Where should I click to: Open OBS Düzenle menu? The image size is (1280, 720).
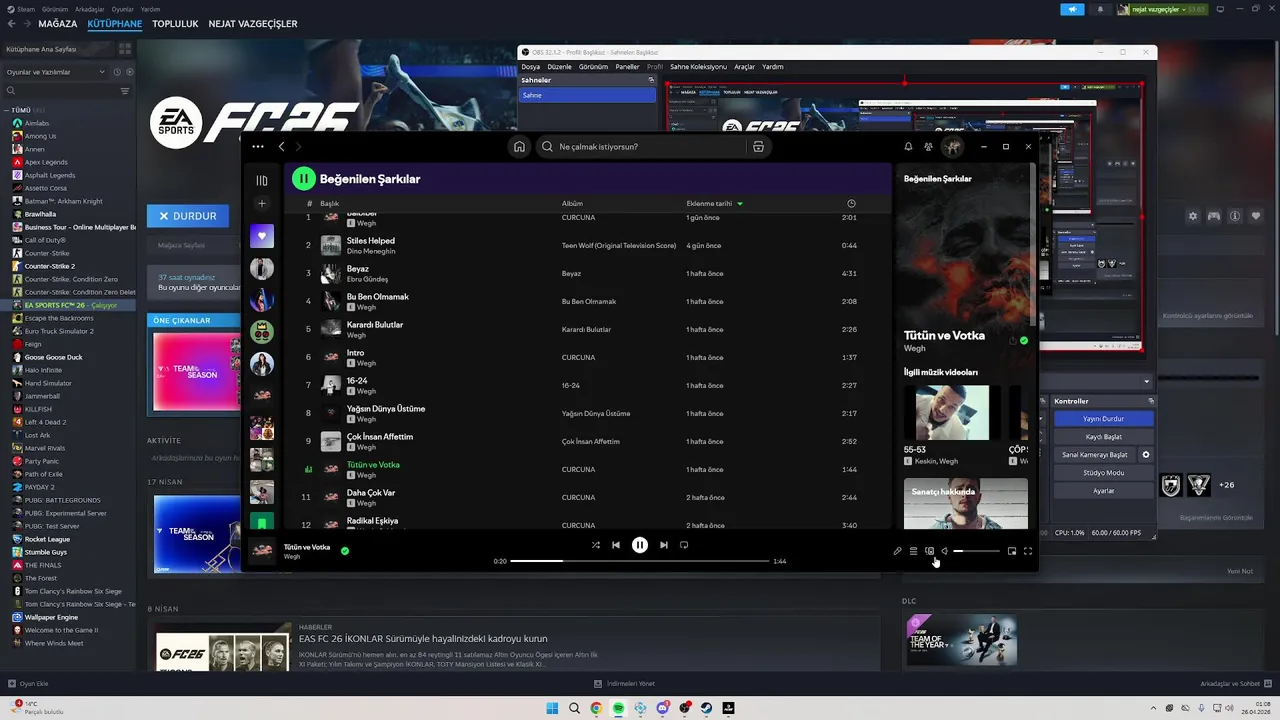pyautogui.click(x=559, y=66)
